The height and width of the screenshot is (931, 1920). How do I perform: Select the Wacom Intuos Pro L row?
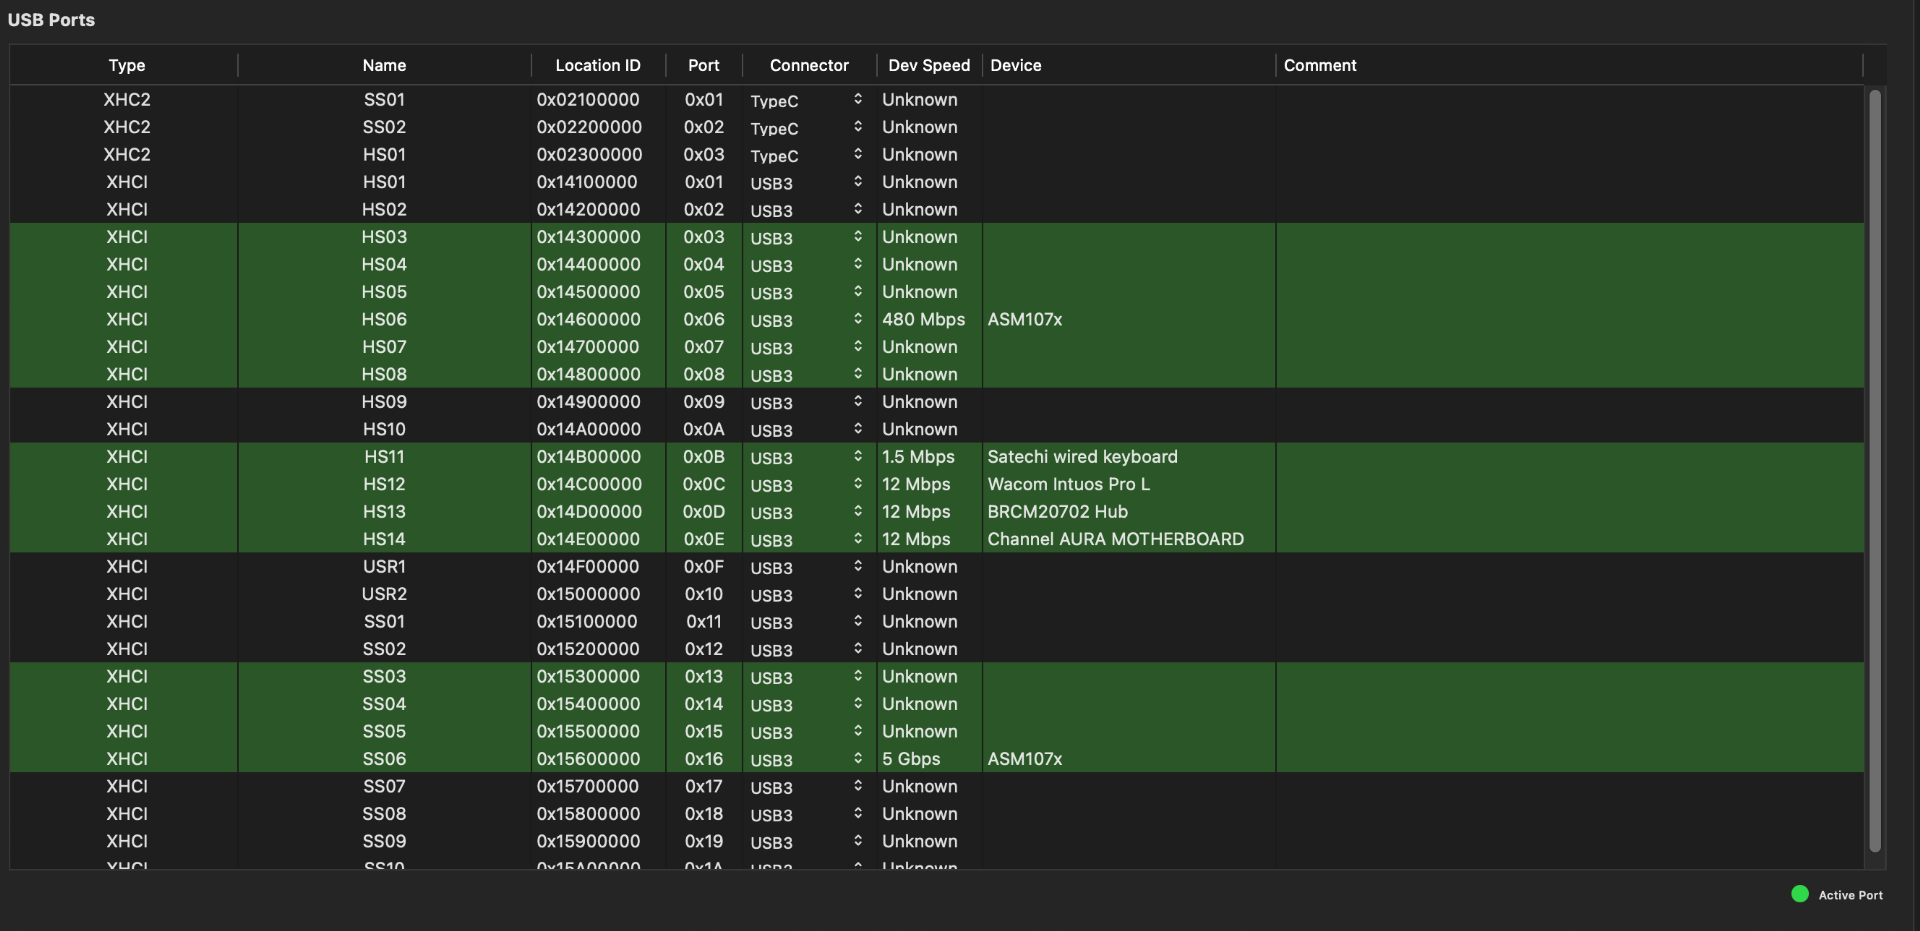1068,484
